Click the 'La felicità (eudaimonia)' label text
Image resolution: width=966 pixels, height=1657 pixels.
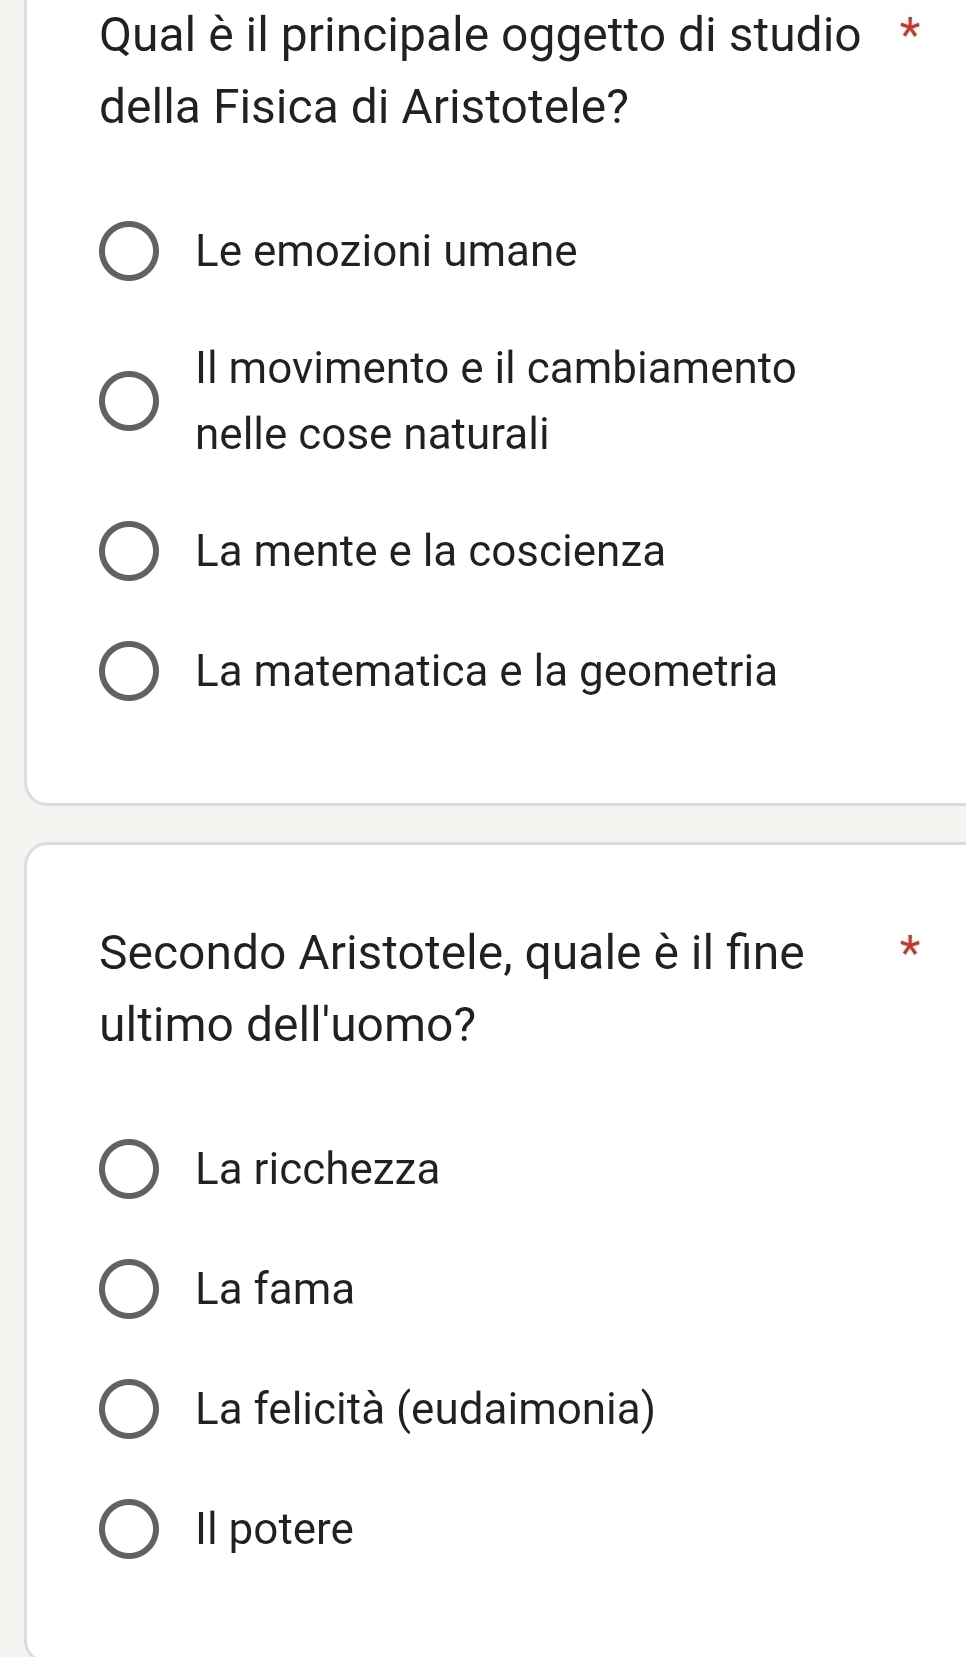coord(425,1409)
